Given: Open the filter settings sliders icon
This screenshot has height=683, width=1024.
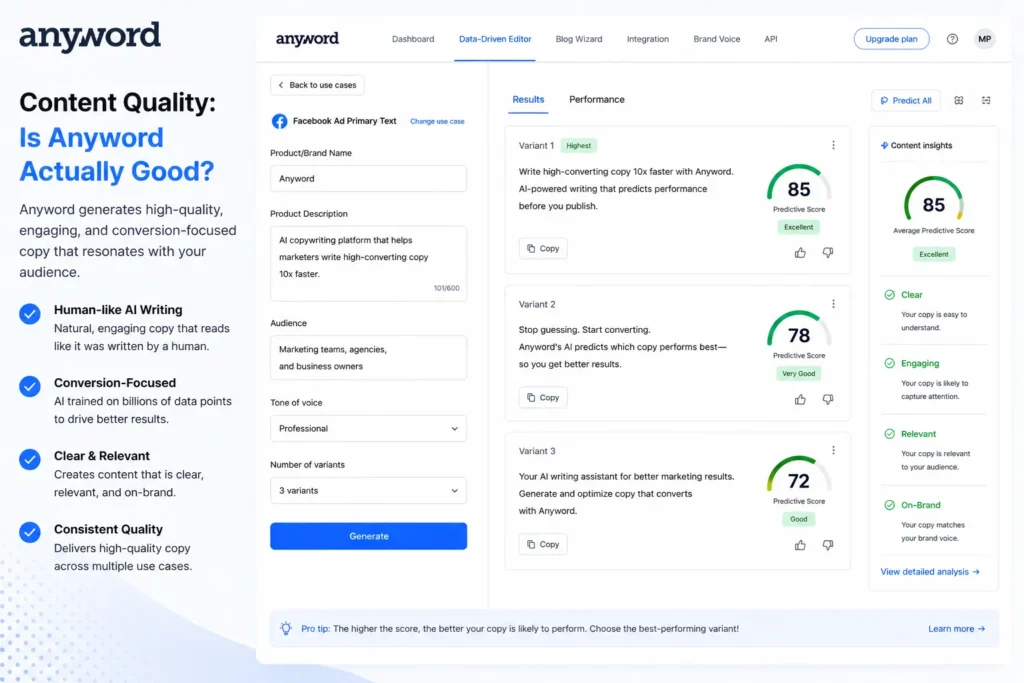Looking at the screenshot, I should pyautogui.click(x=986, y=101).
